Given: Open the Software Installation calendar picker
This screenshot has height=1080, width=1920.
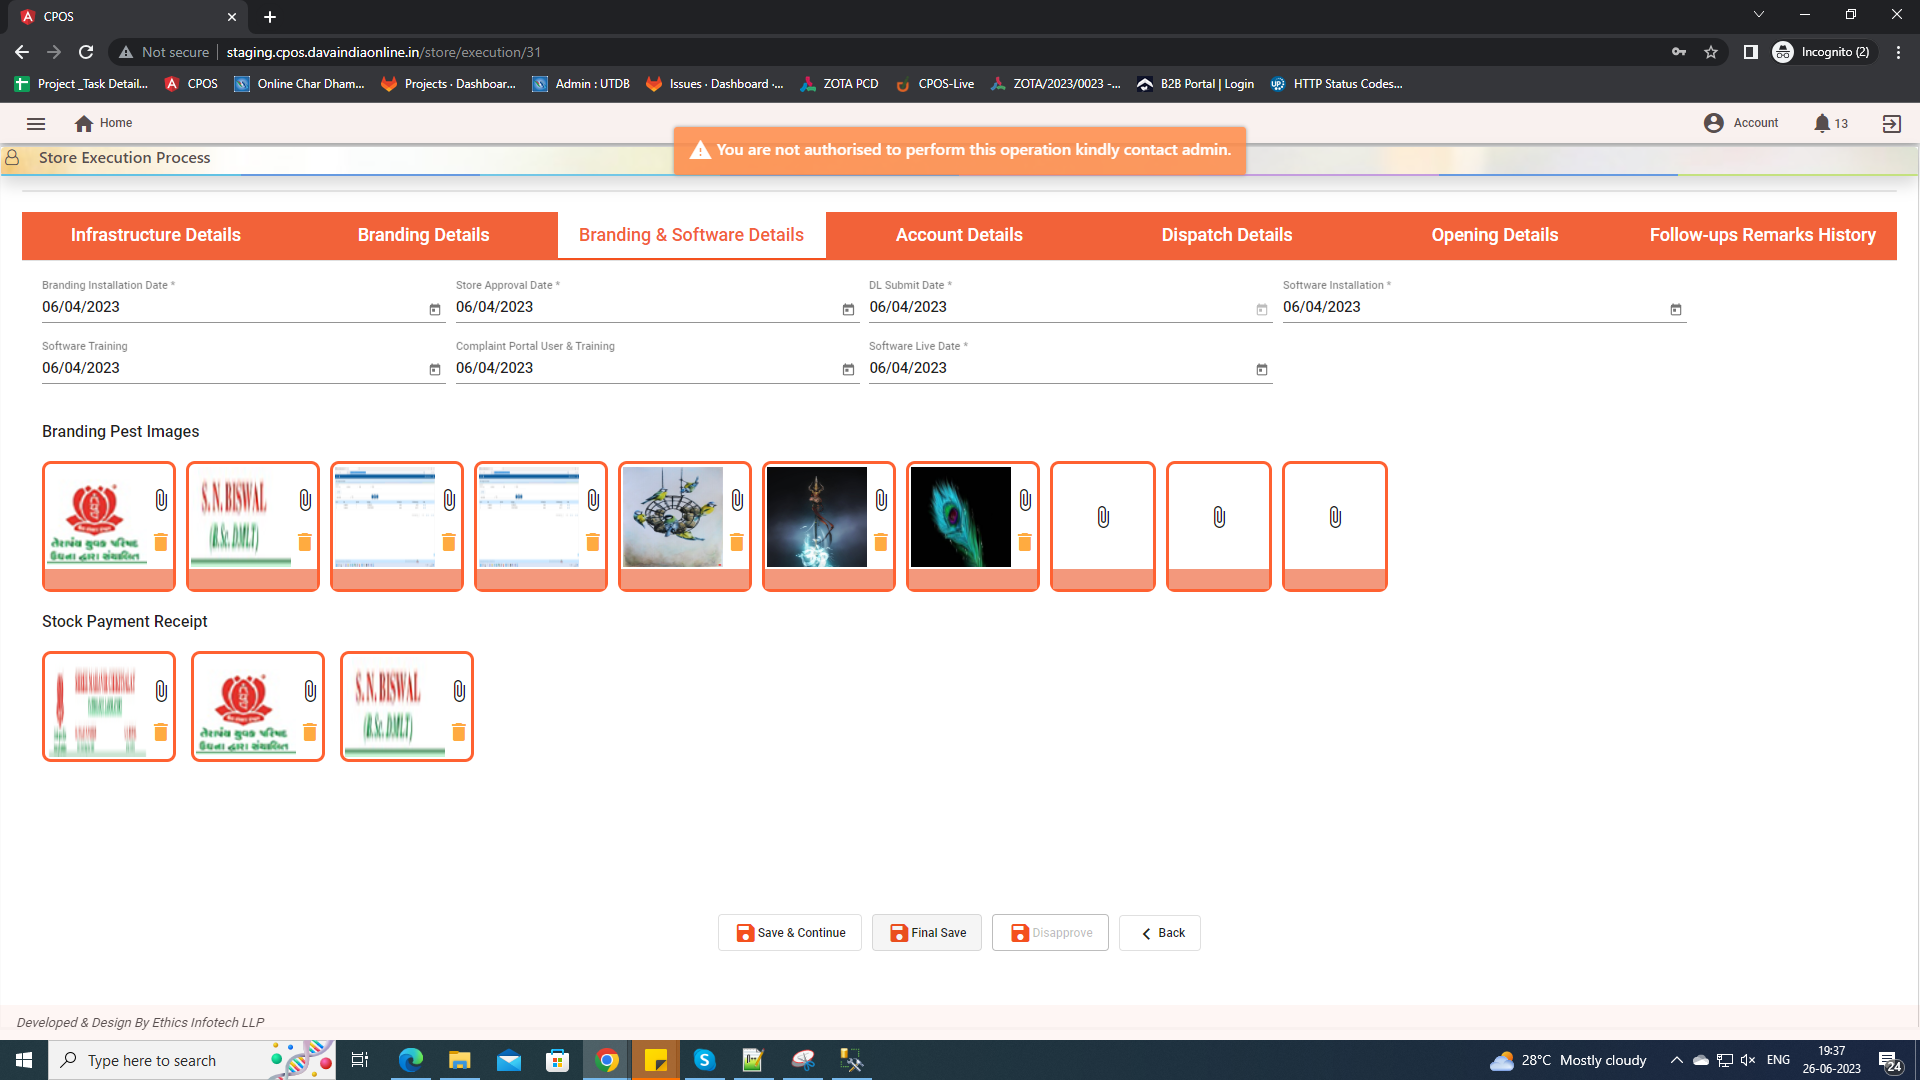Looking at the screenshot, I should (x=1675, y=309).
